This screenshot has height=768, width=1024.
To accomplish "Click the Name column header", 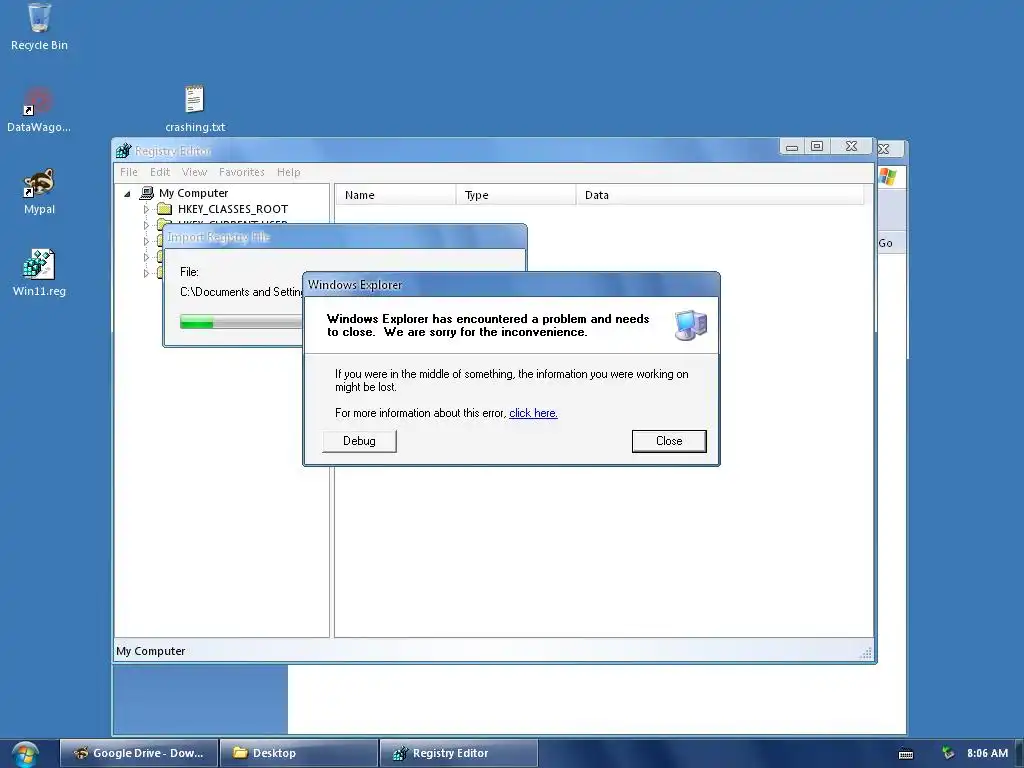I will pos(395,195).
